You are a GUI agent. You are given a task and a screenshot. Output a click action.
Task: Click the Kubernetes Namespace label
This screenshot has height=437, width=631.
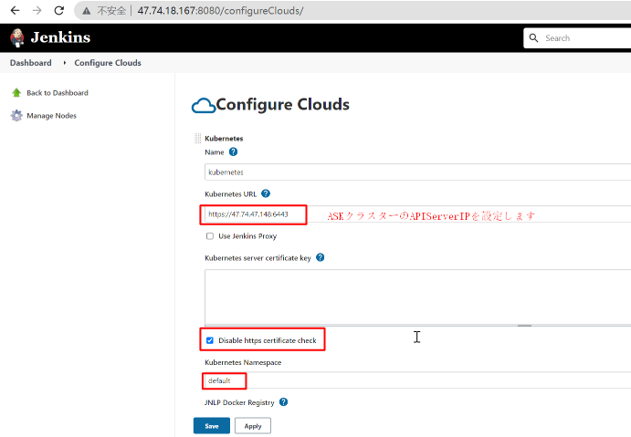[x=243, y=362]
